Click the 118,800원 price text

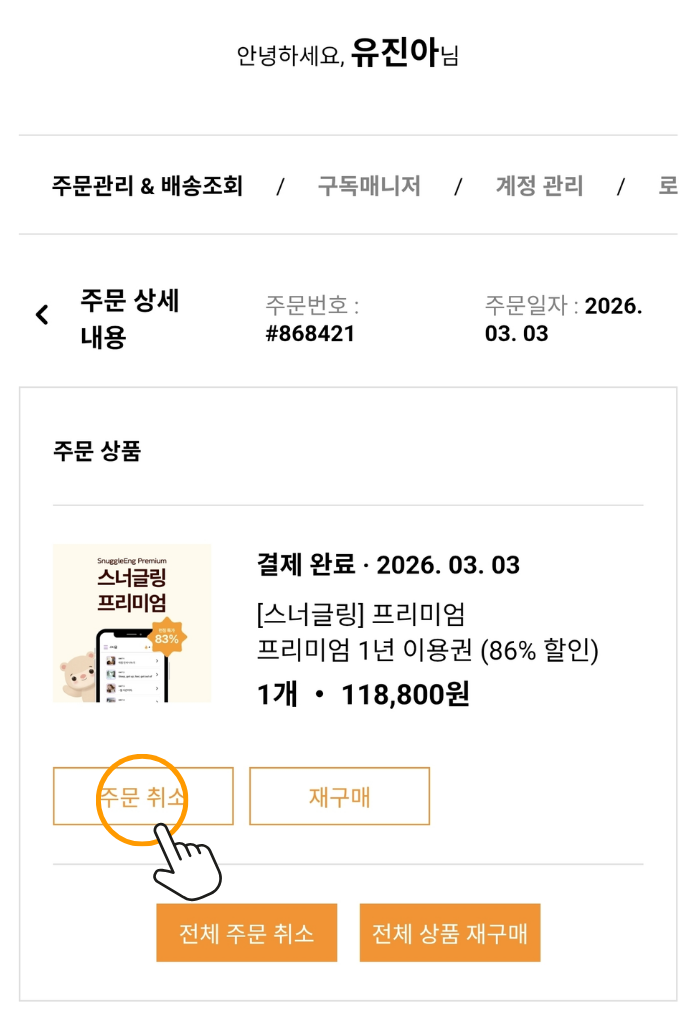click(x=405, y=693)
